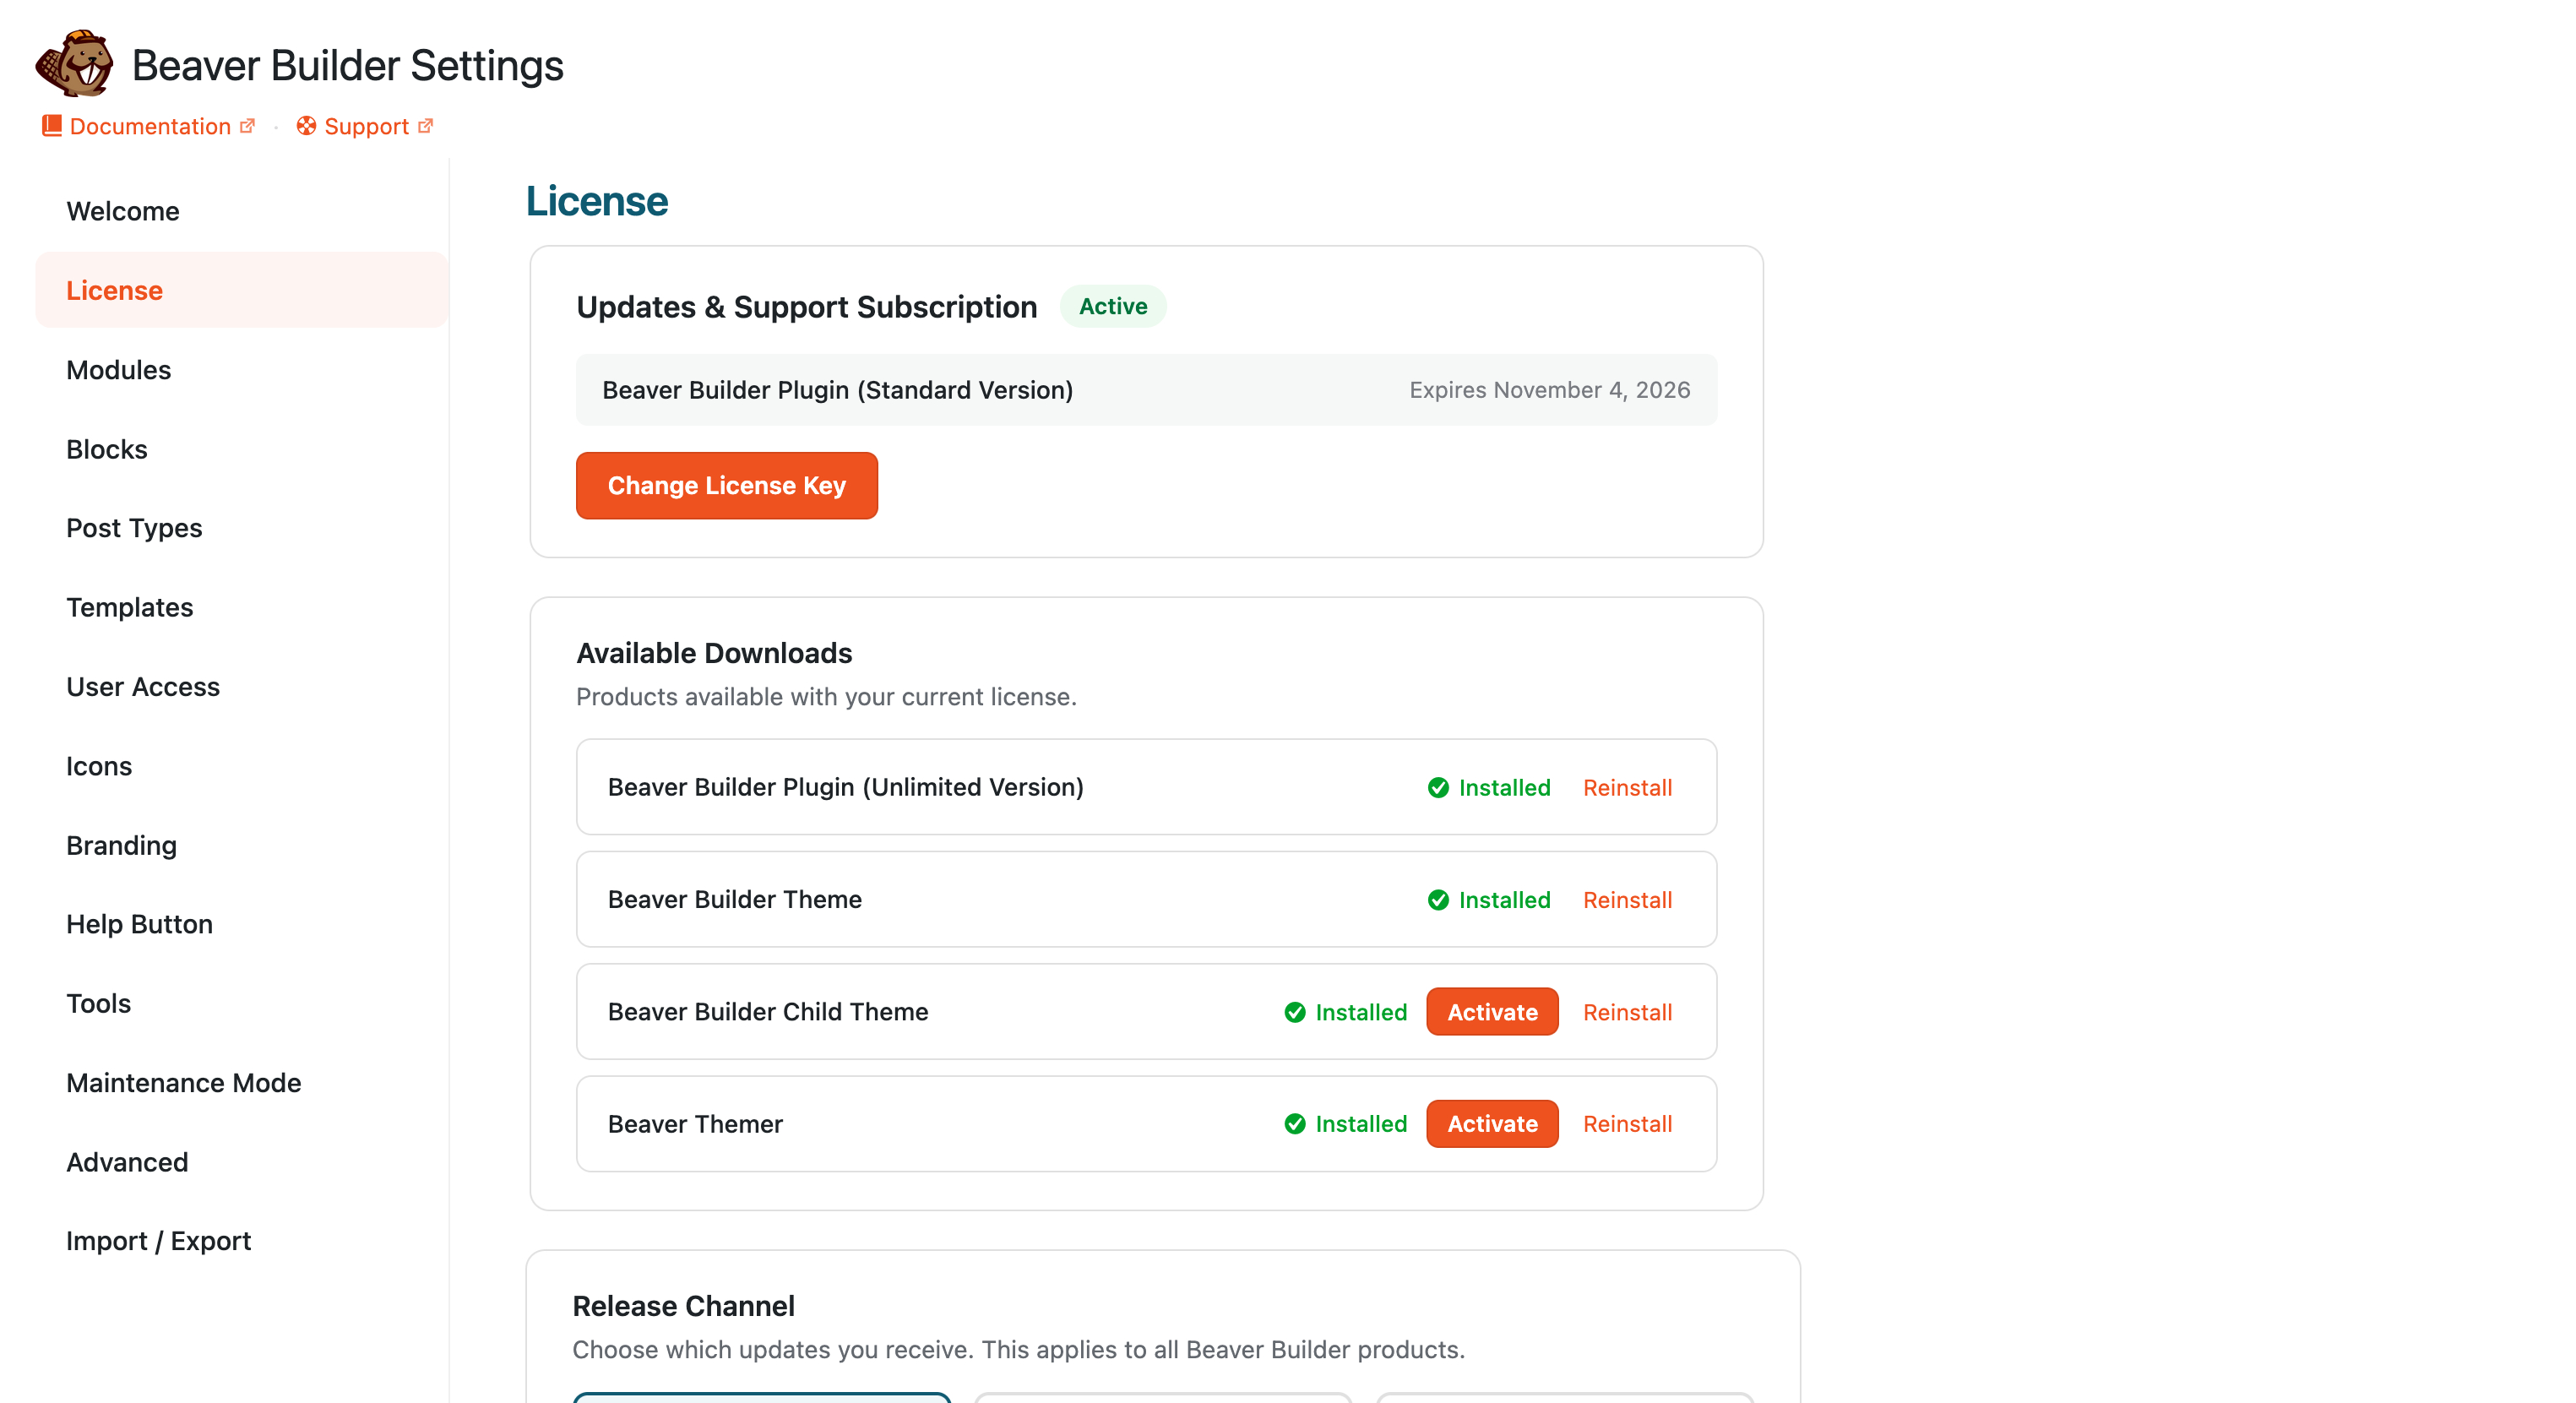Select the License sidebar tab

coord(241,290)
